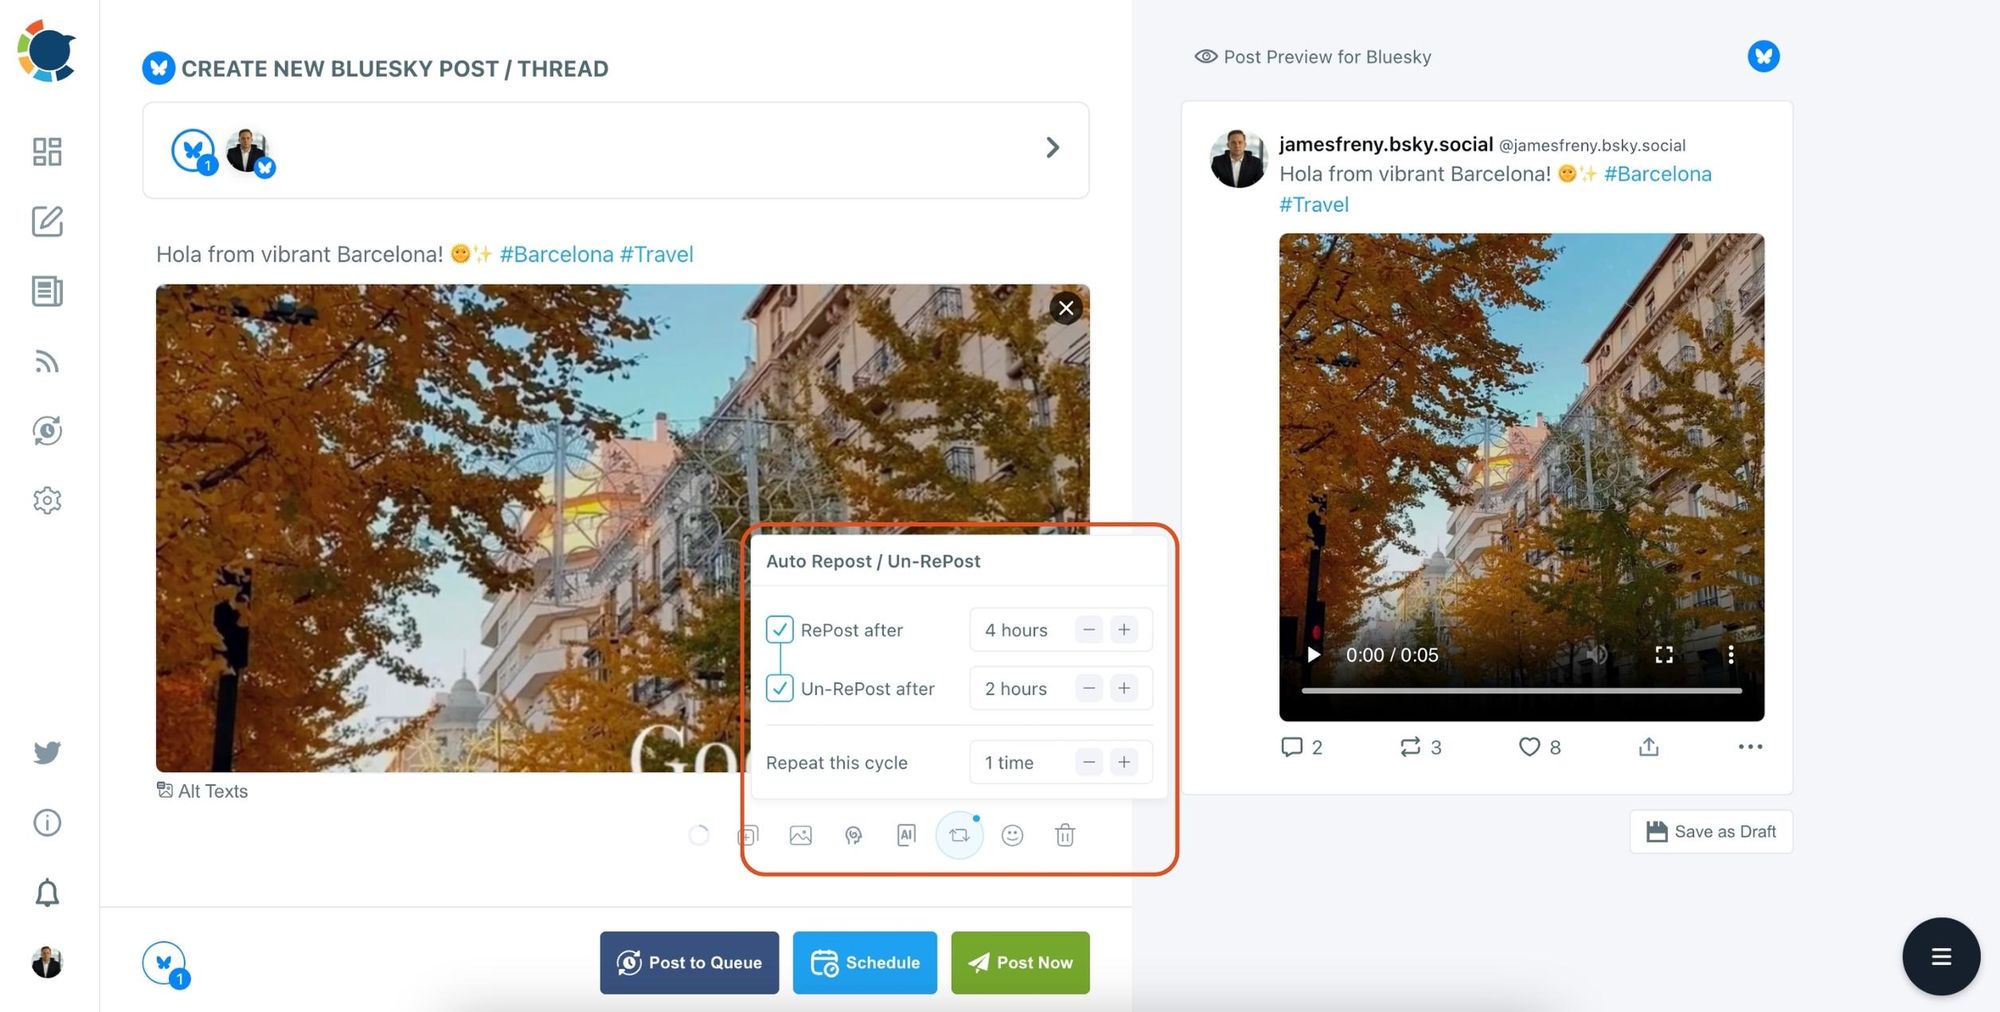2000x1012 pixels.
Task: Click the #Travel hashtag in preview
Action: tap(1314, 205)
